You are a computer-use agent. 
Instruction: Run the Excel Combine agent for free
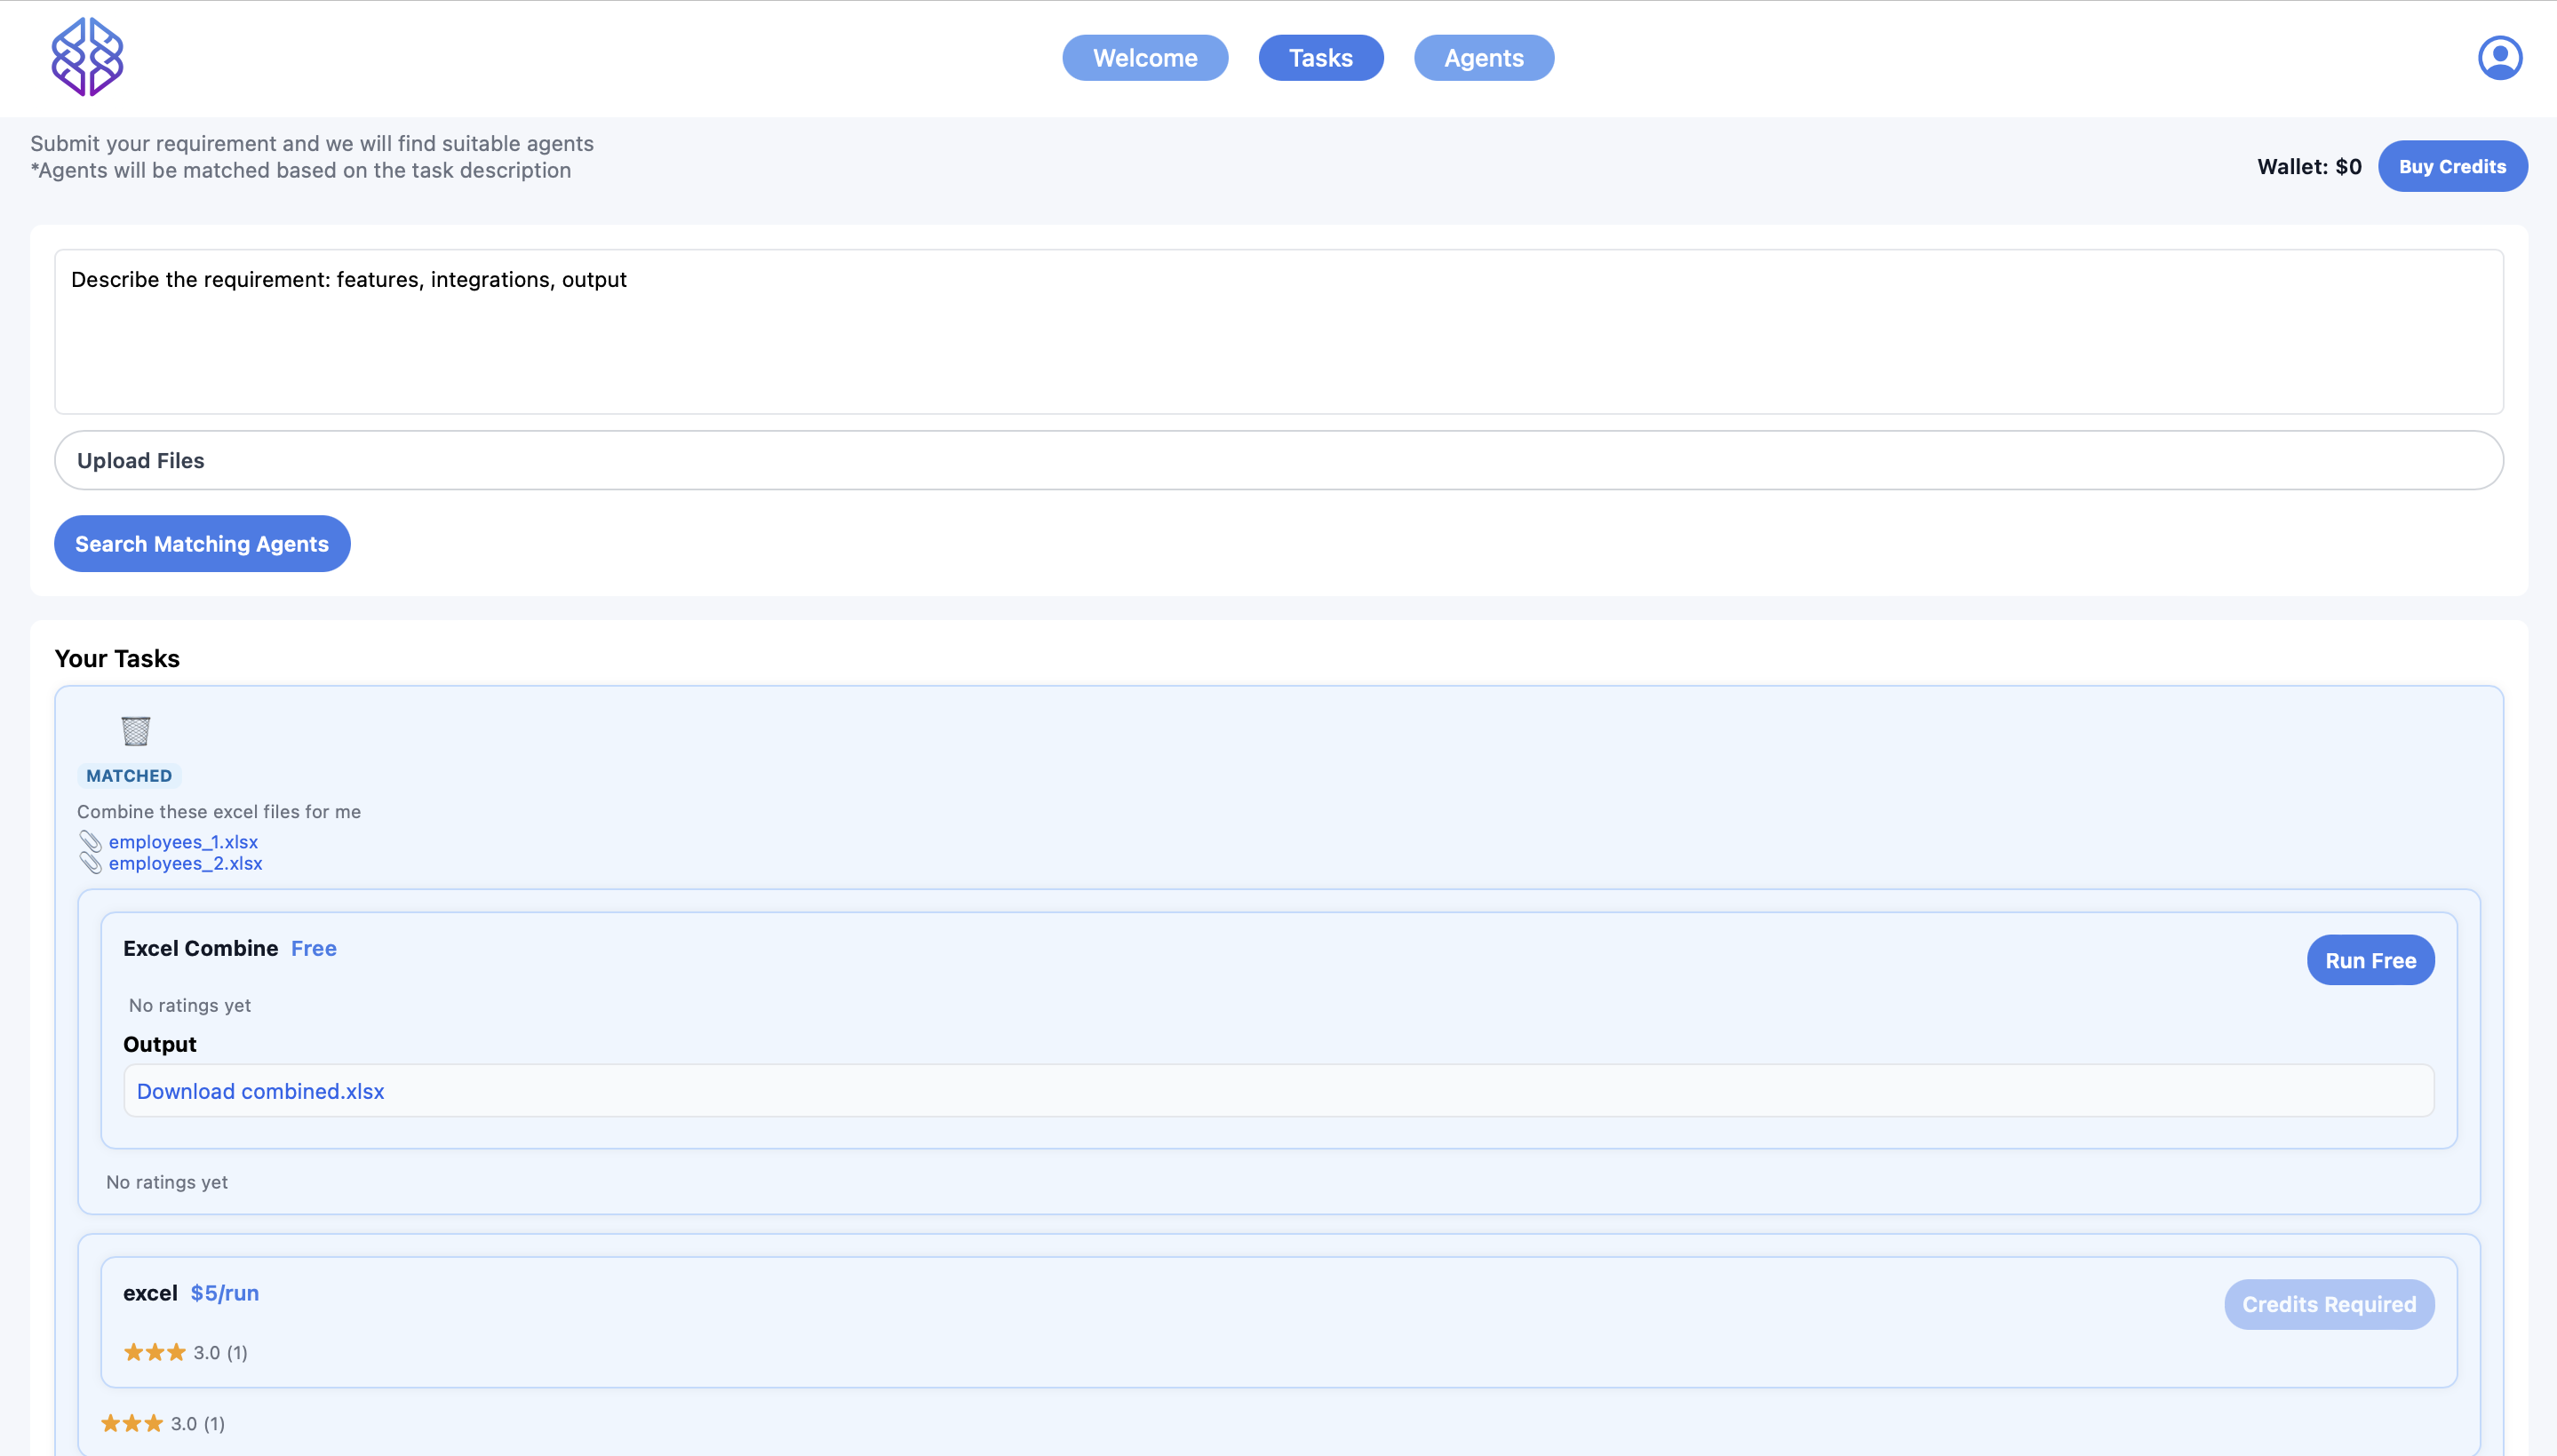[x=2369, y=960]
